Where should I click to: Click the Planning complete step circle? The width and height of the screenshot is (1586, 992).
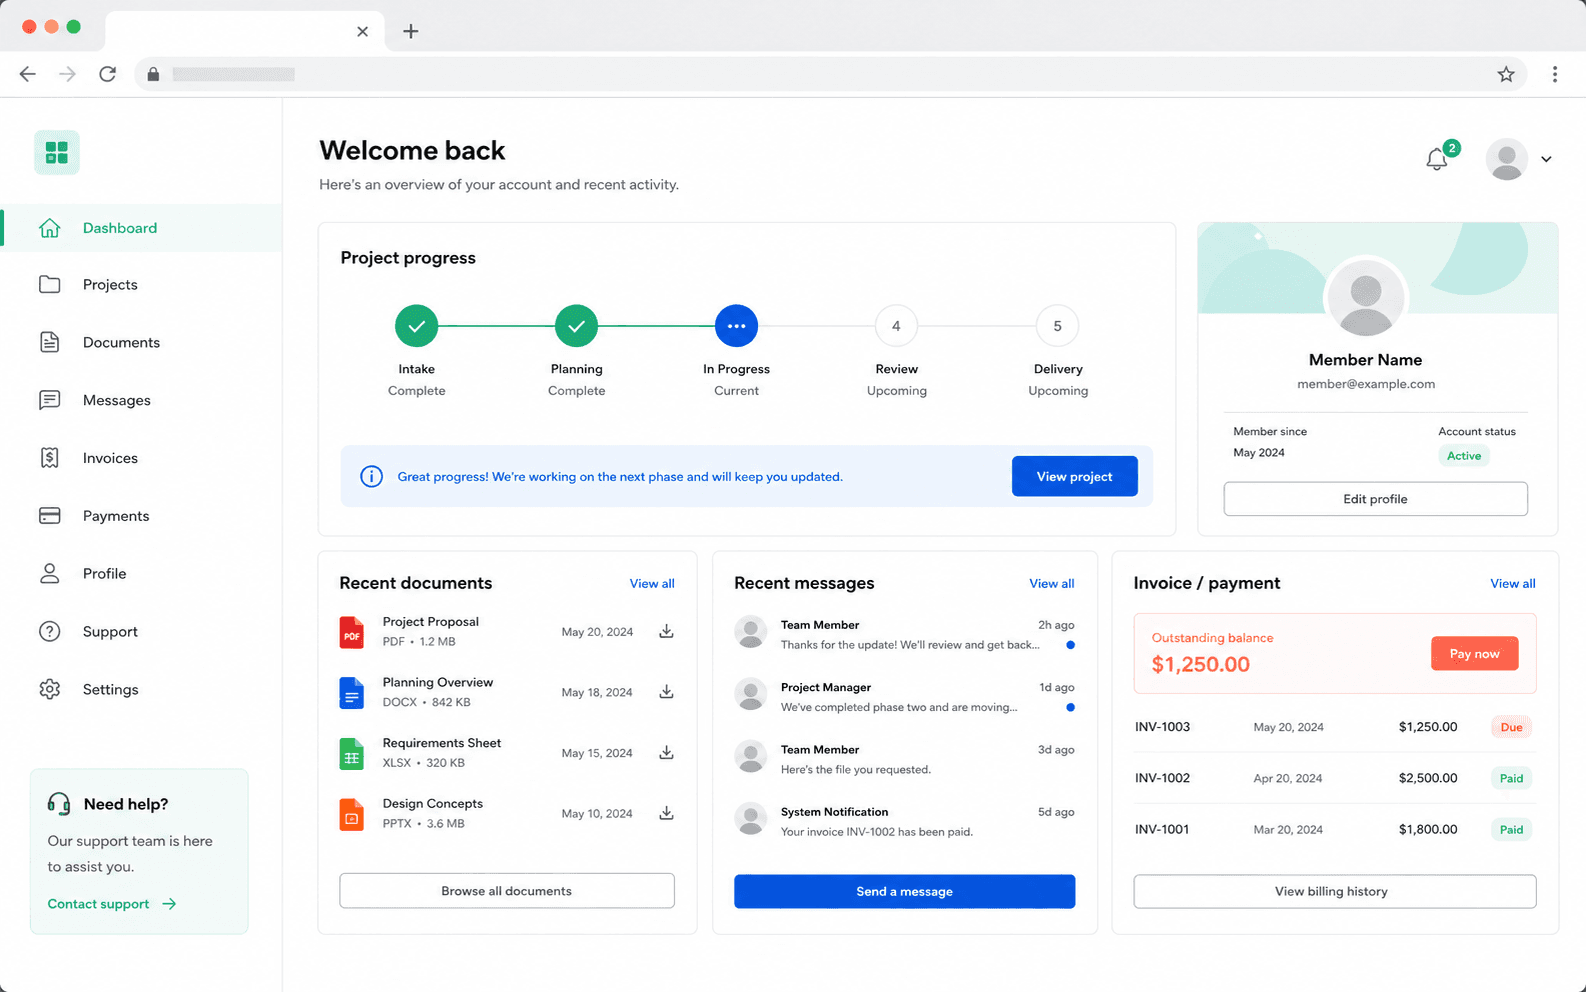coord(577,326)
